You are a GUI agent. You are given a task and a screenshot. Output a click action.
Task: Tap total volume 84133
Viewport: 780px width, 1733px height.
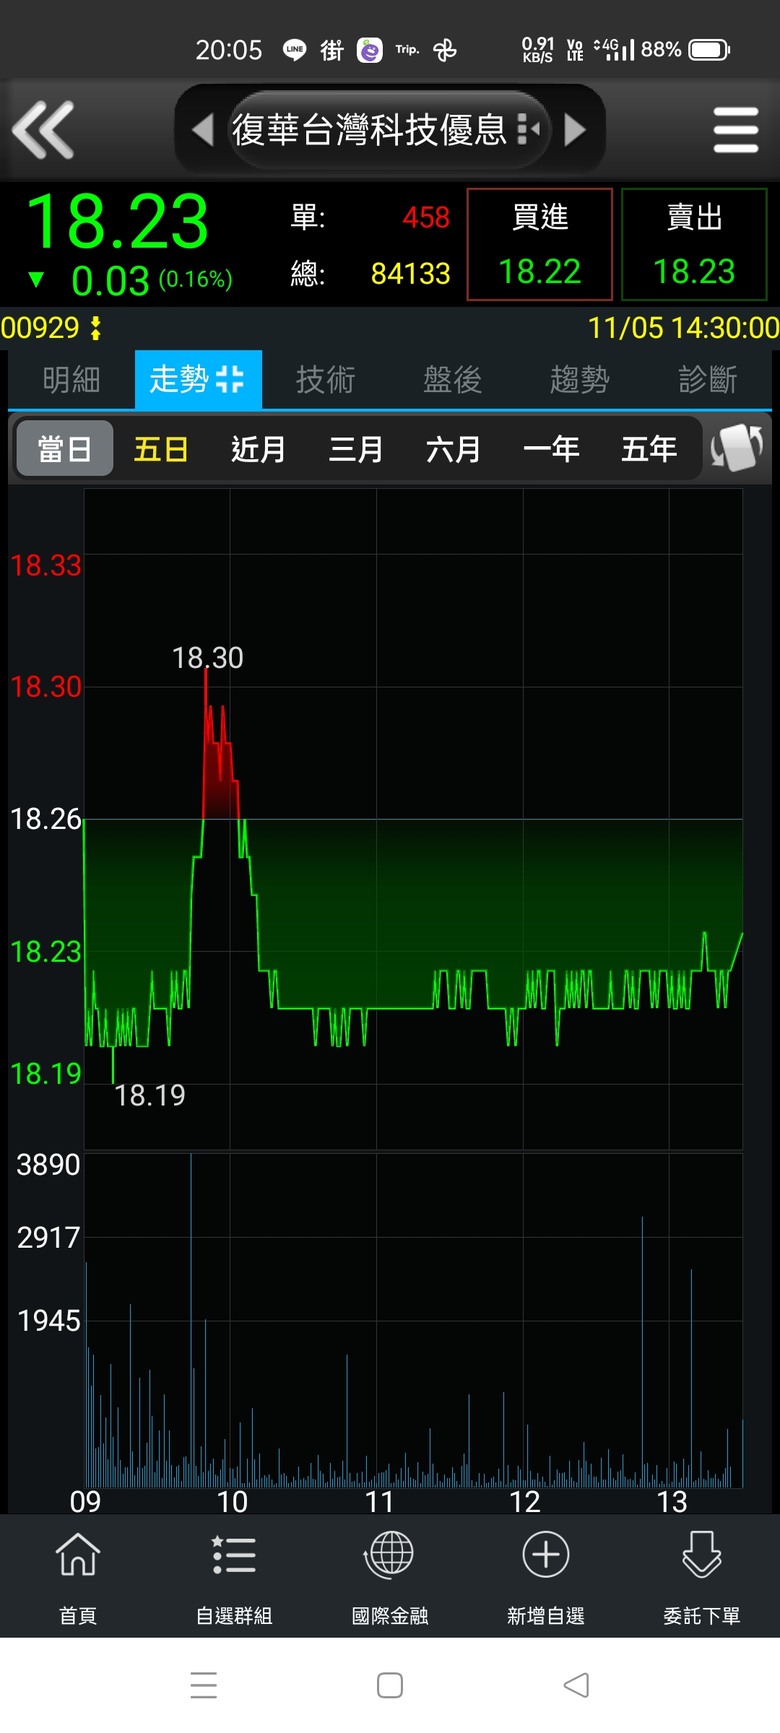(x=410, y=273)
